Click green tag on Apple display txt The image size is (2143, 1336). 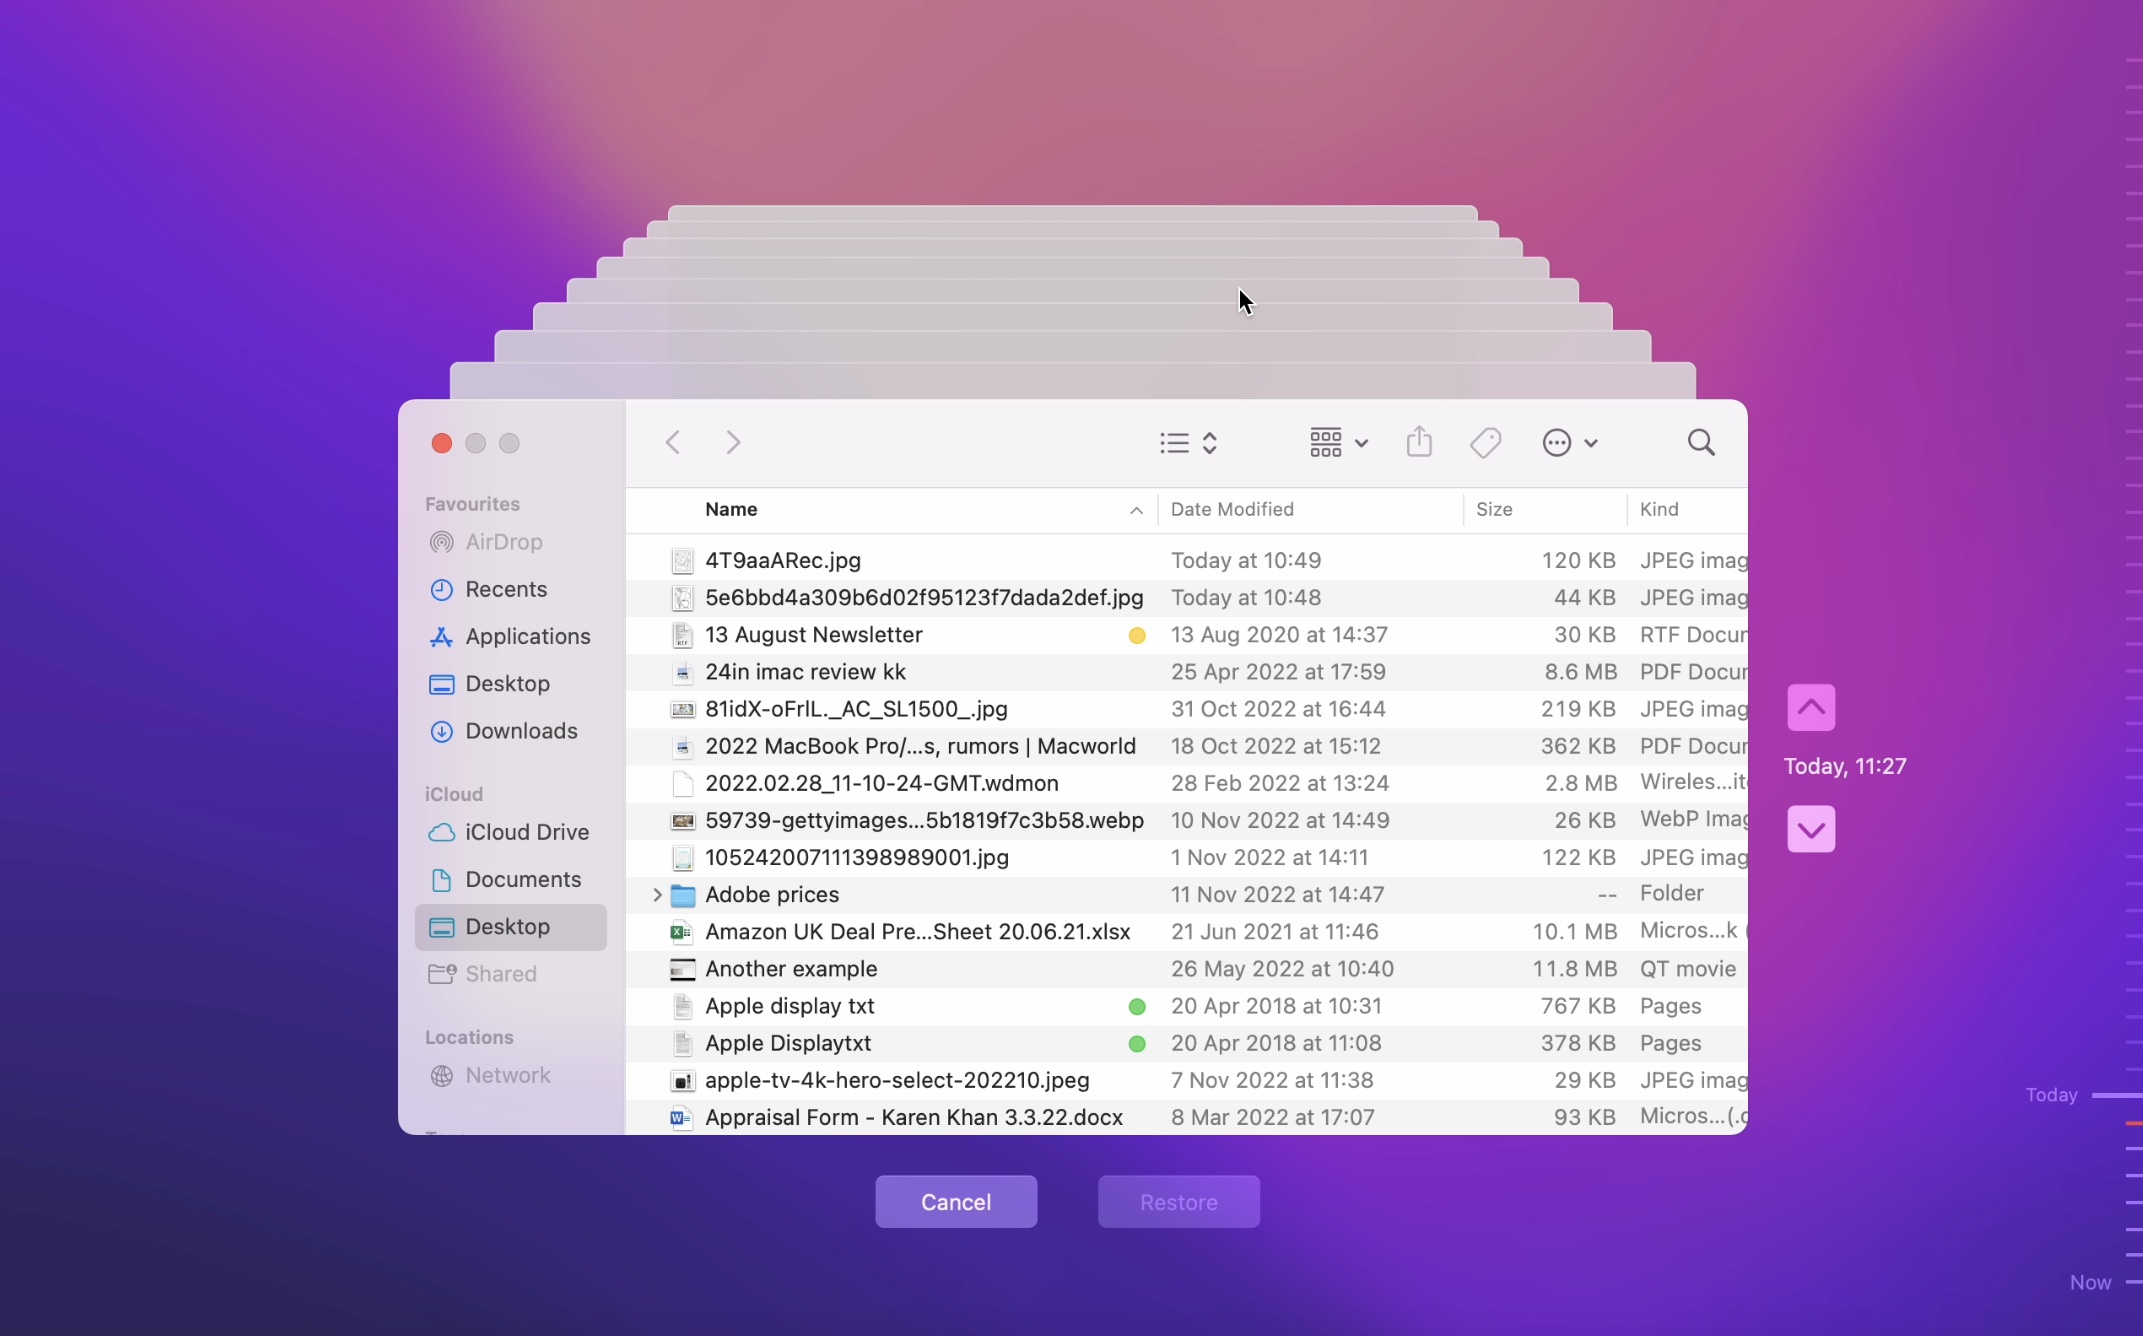[1136, 1006]
